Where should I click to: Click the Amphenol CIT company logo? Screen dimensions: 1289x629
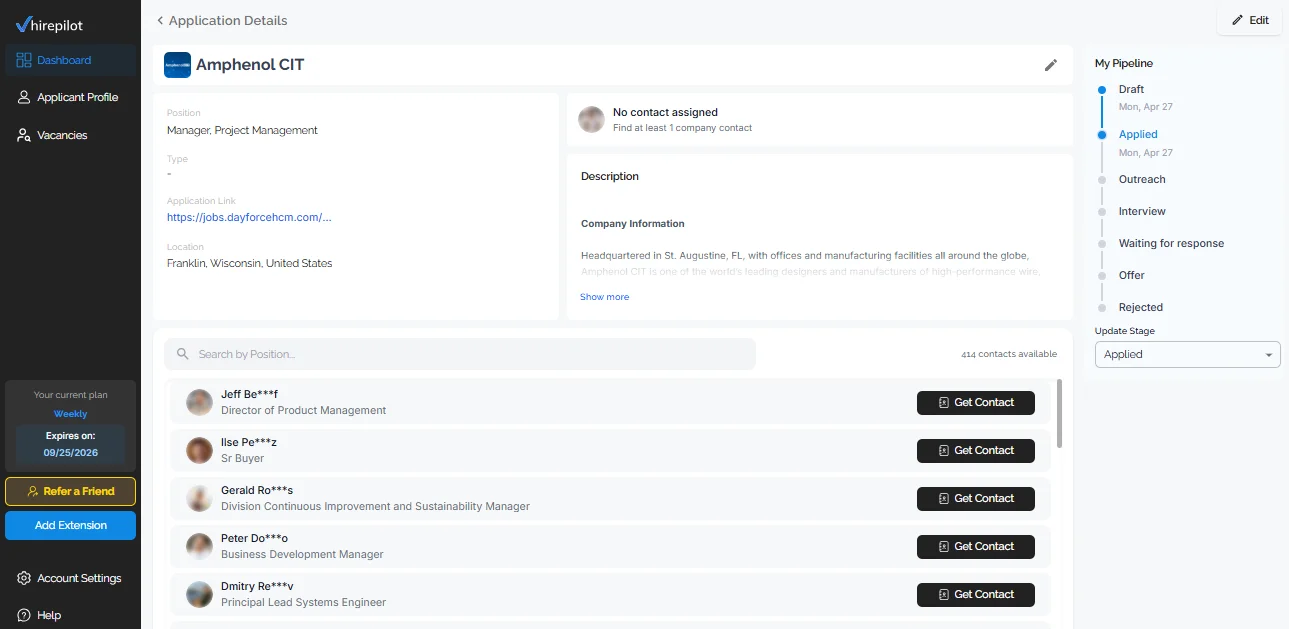(177, 65)
